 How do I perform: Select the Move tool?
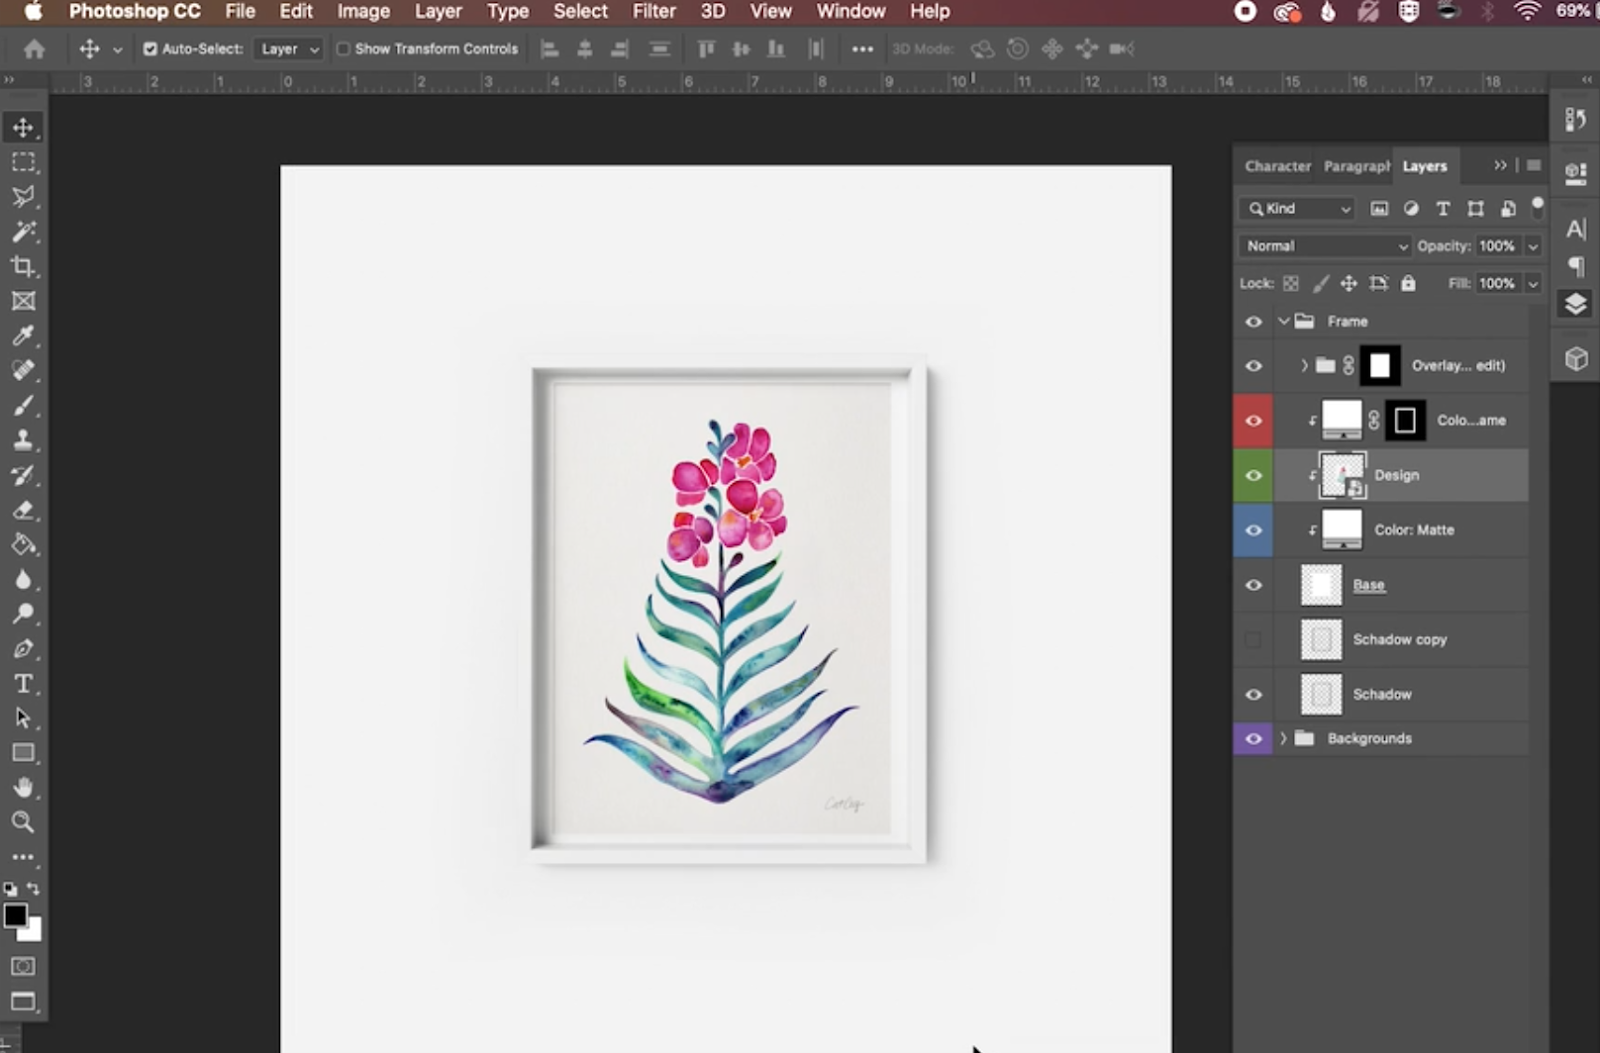[24, 128]
